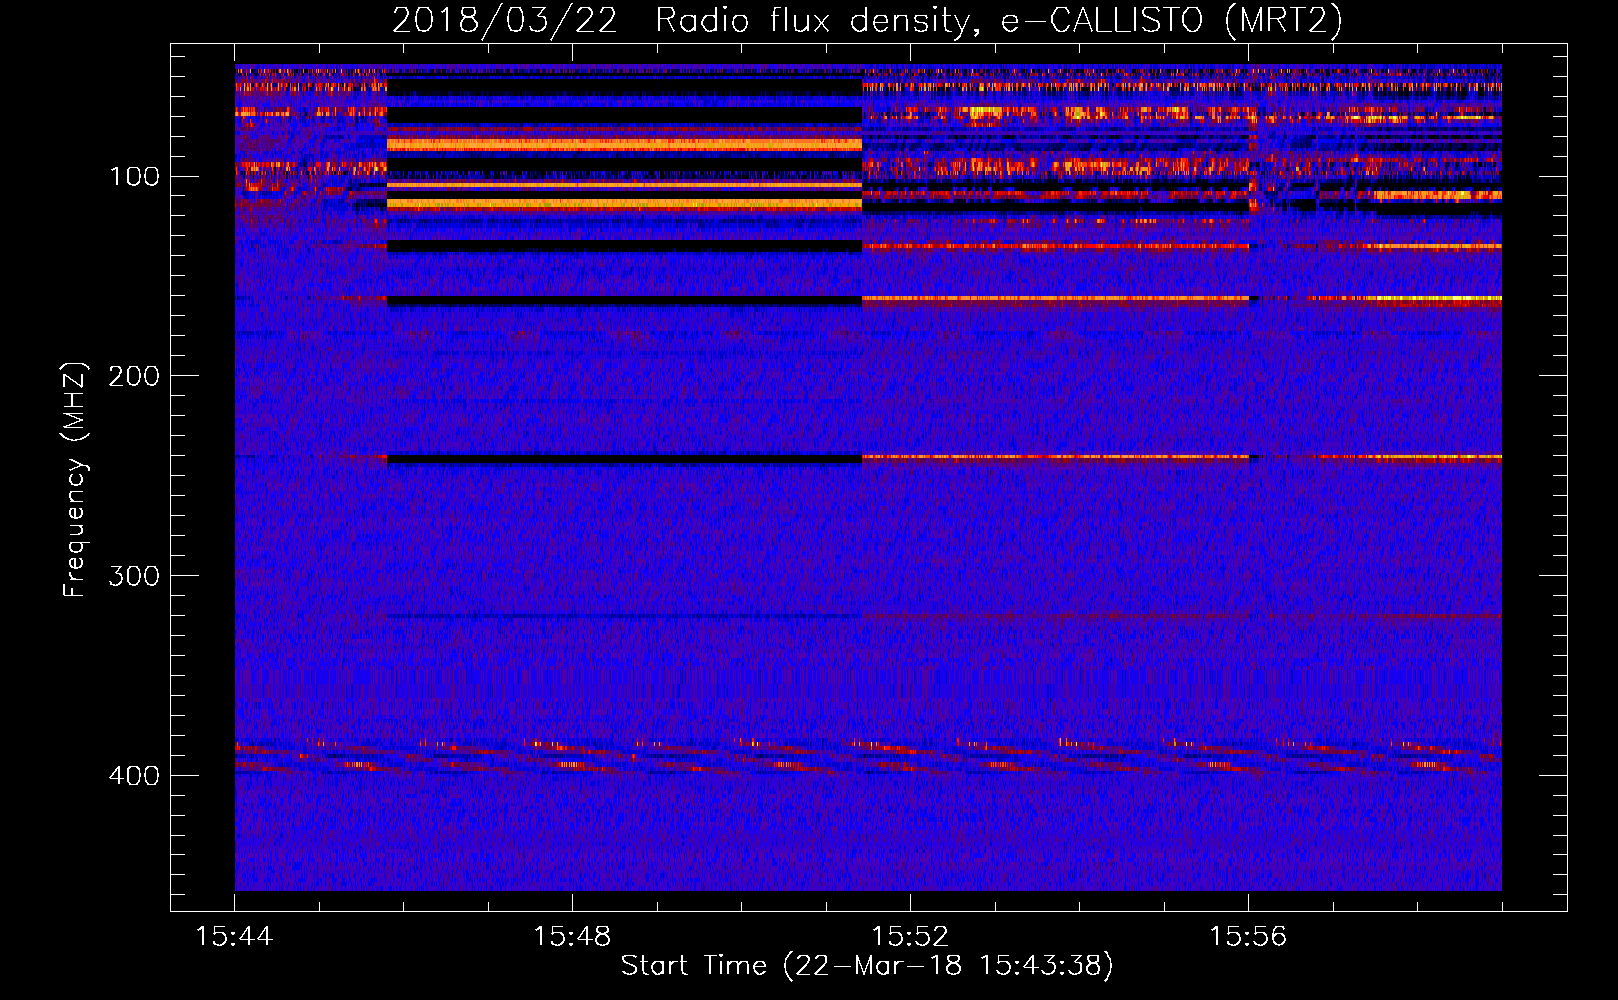Click the "Start Time (22-Mar-18 15:43:38)" x-axis label
The width and height of the screenshot is (1618, 1000).
[x=867, y=966]
